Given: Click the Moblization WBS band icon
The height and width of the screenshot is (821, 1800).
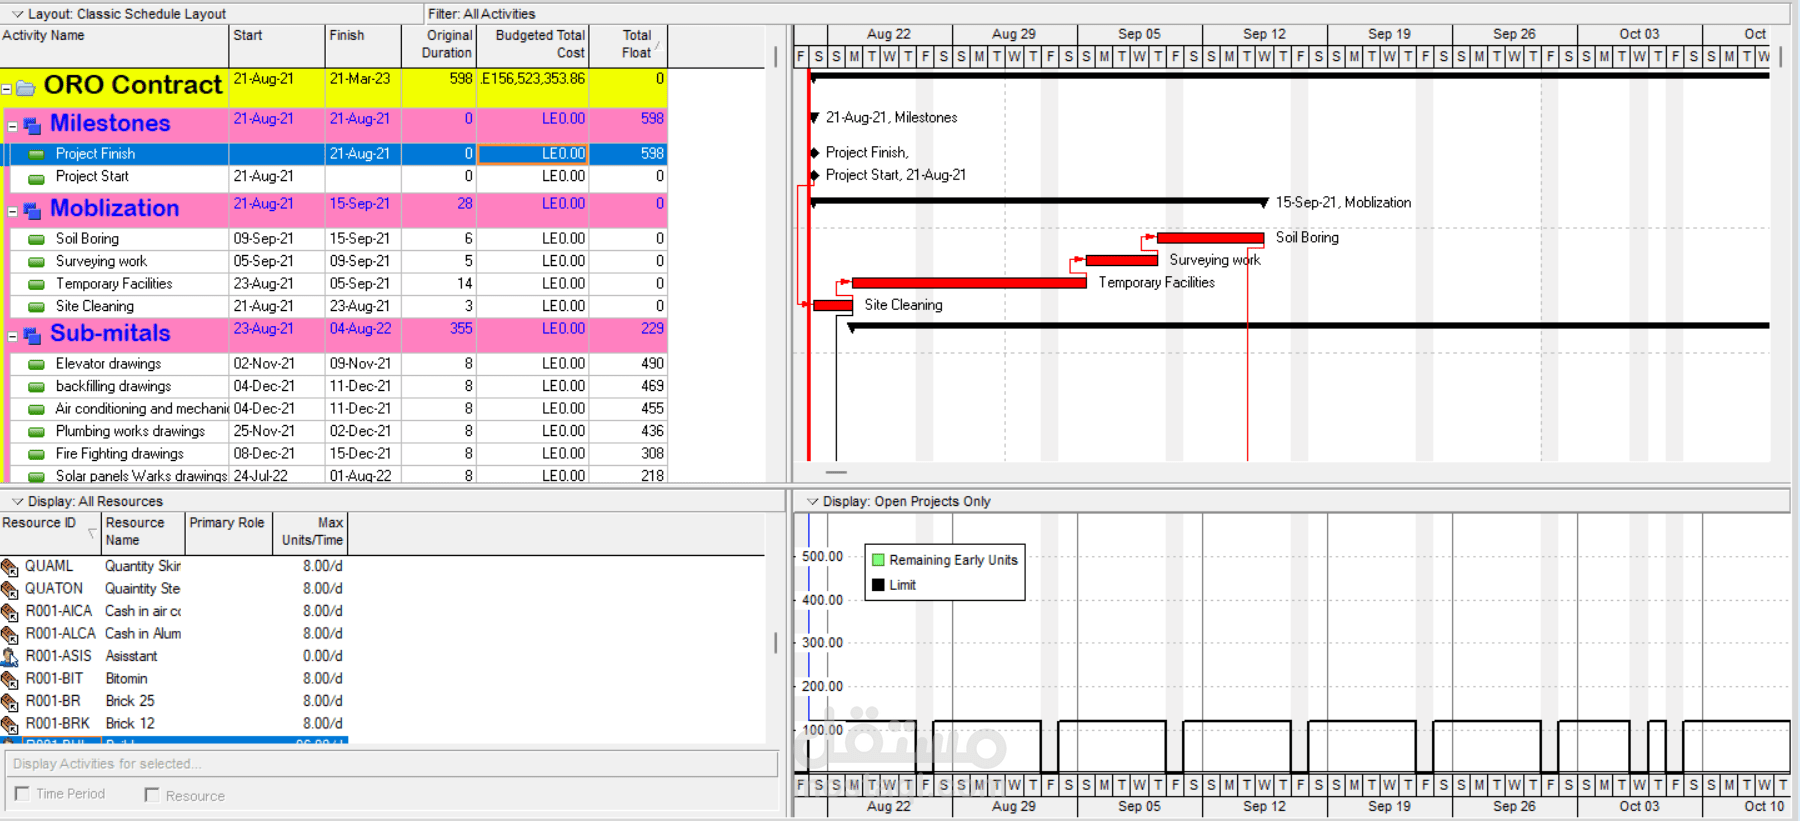Looking at the screenshot, I should (32, 211).
